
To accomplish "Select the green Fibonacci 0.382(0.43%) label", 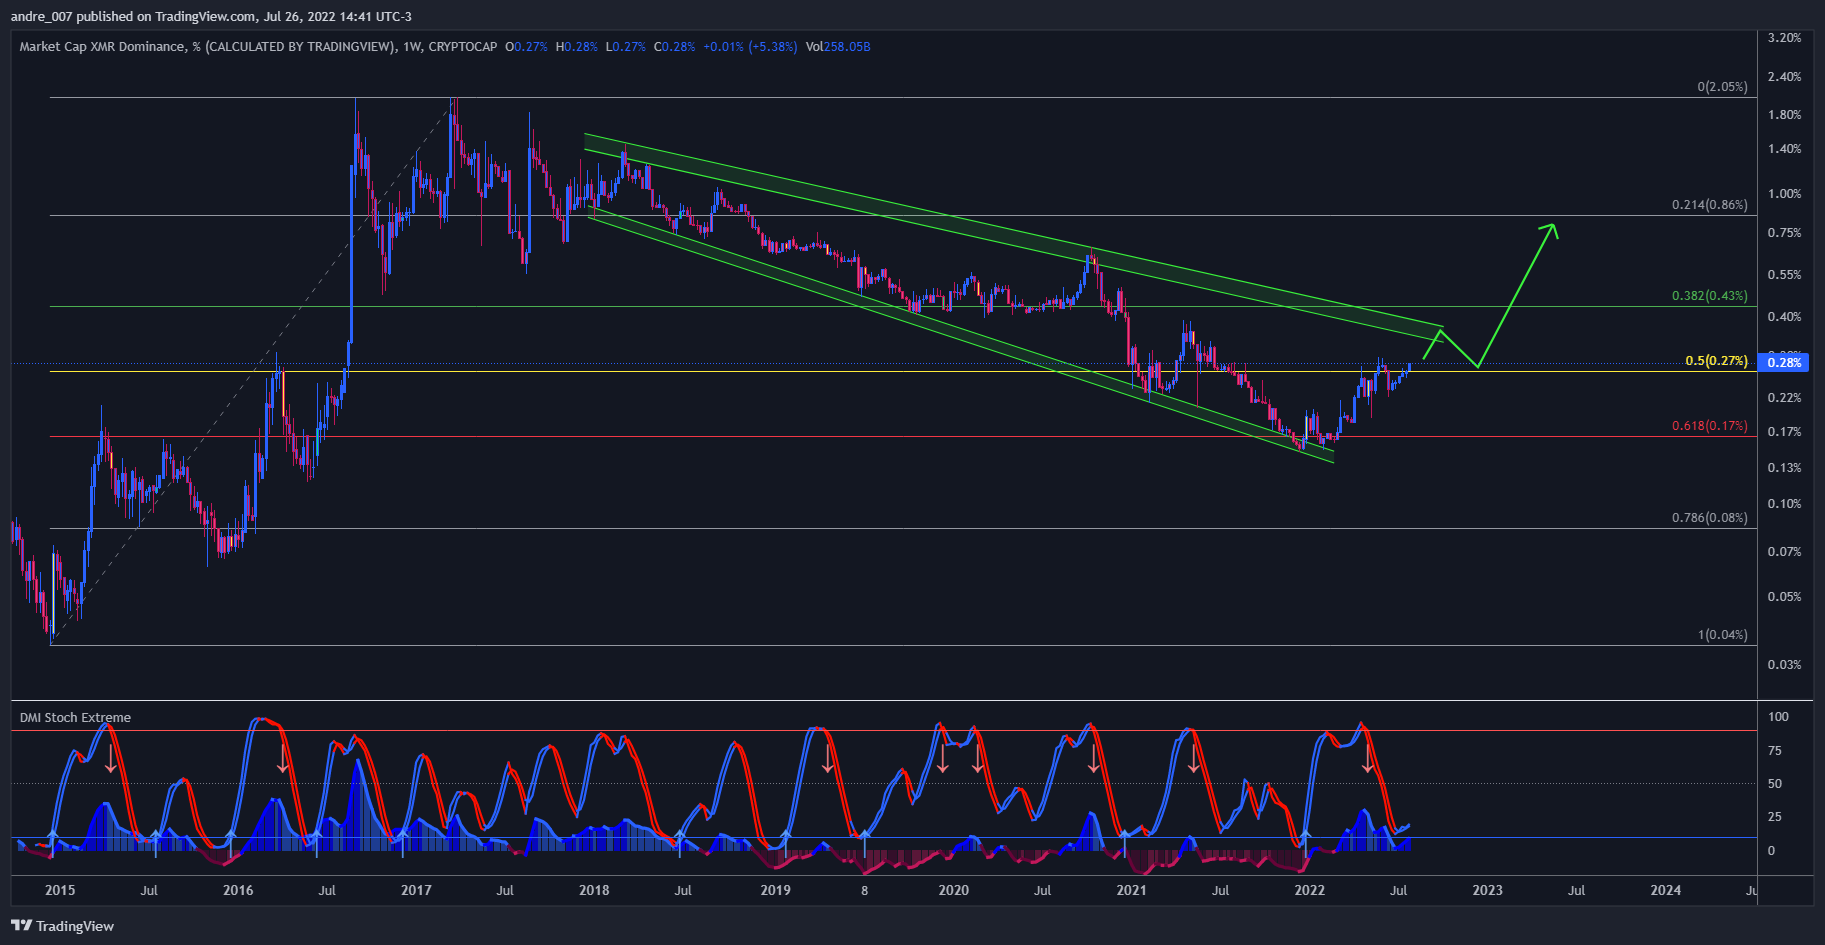I will tap(1710, 295).
